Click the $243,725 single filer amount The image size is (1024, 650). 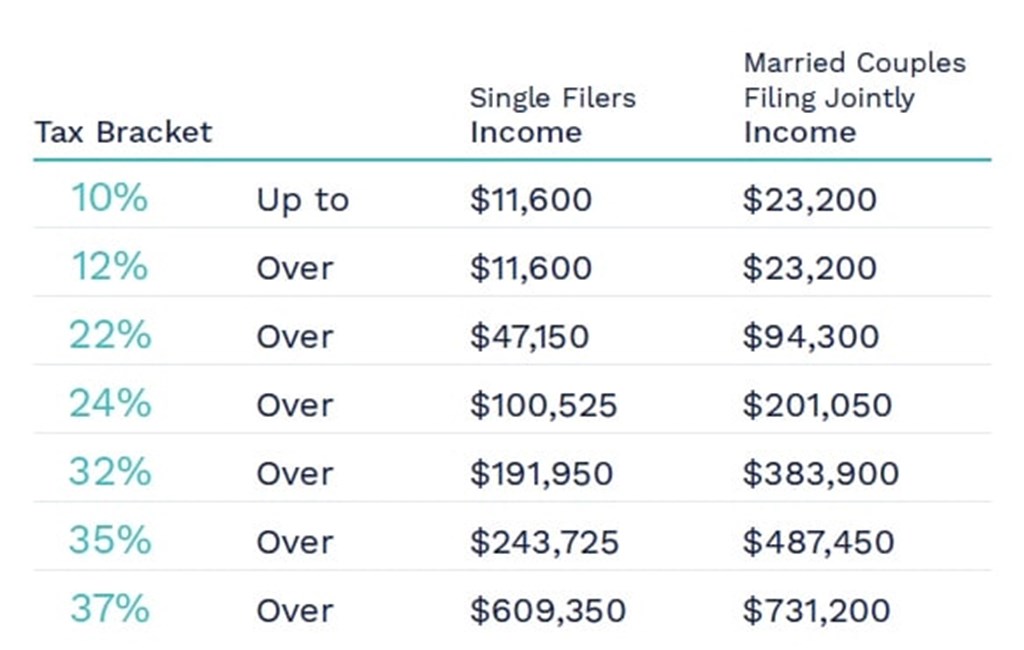tap(544, 542)
